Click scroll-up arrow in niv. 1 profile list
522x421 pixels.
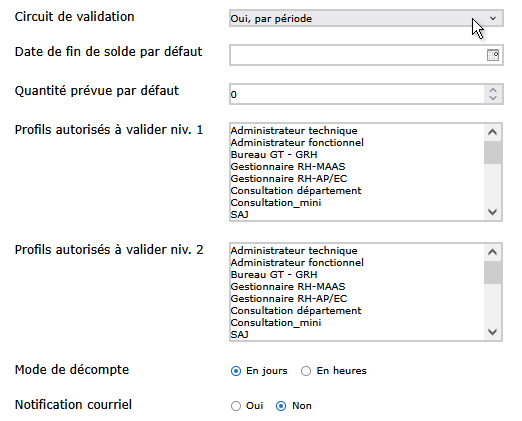(492, 132)
